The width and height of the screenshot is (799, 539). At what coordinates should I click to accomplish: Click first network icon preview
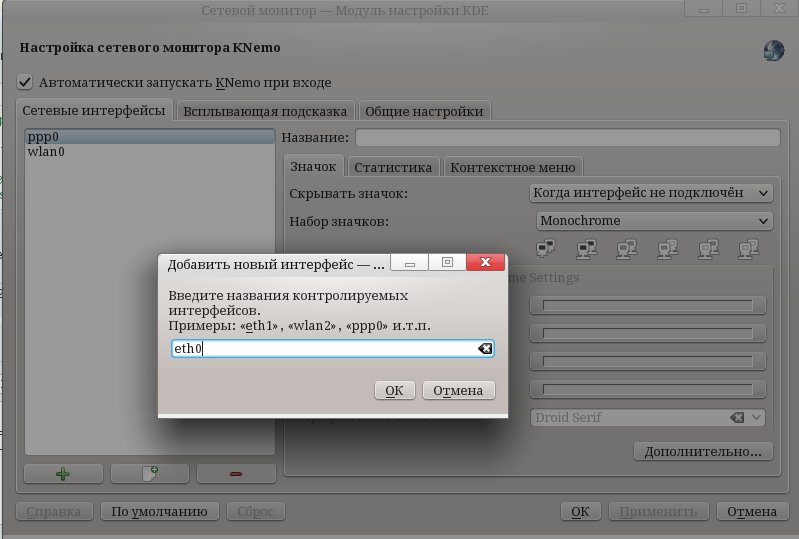546,249
